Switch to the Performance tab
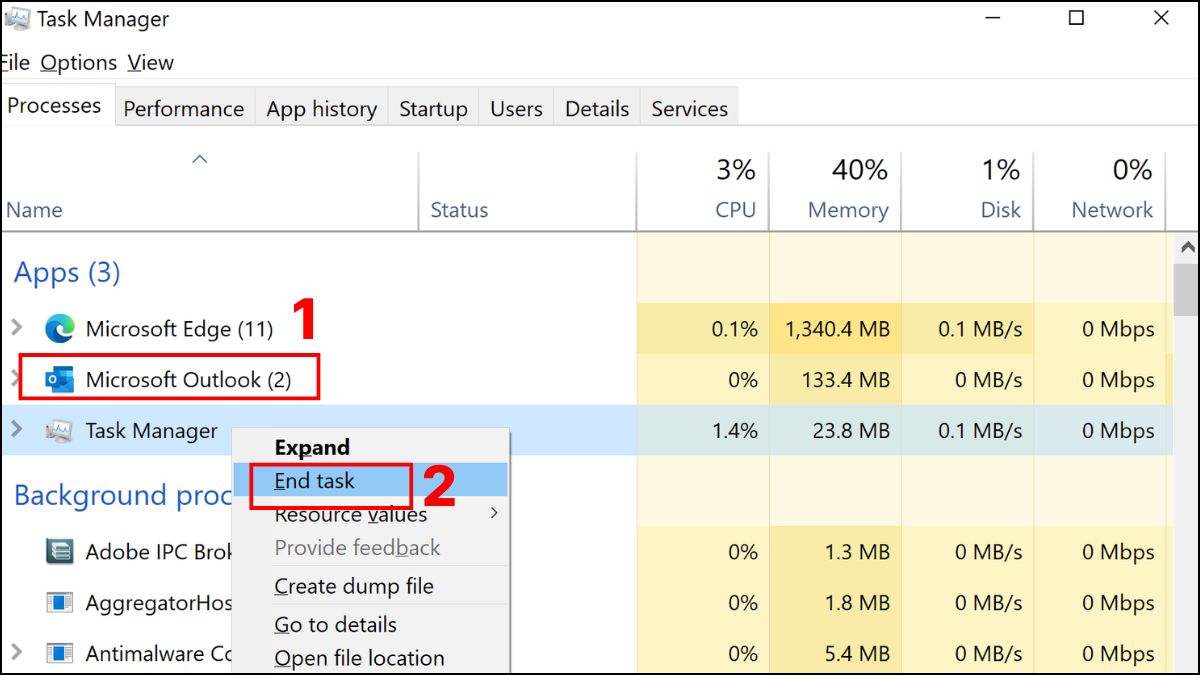The width and height of the screenshot is (1200, 675). (x=183, y=109)
